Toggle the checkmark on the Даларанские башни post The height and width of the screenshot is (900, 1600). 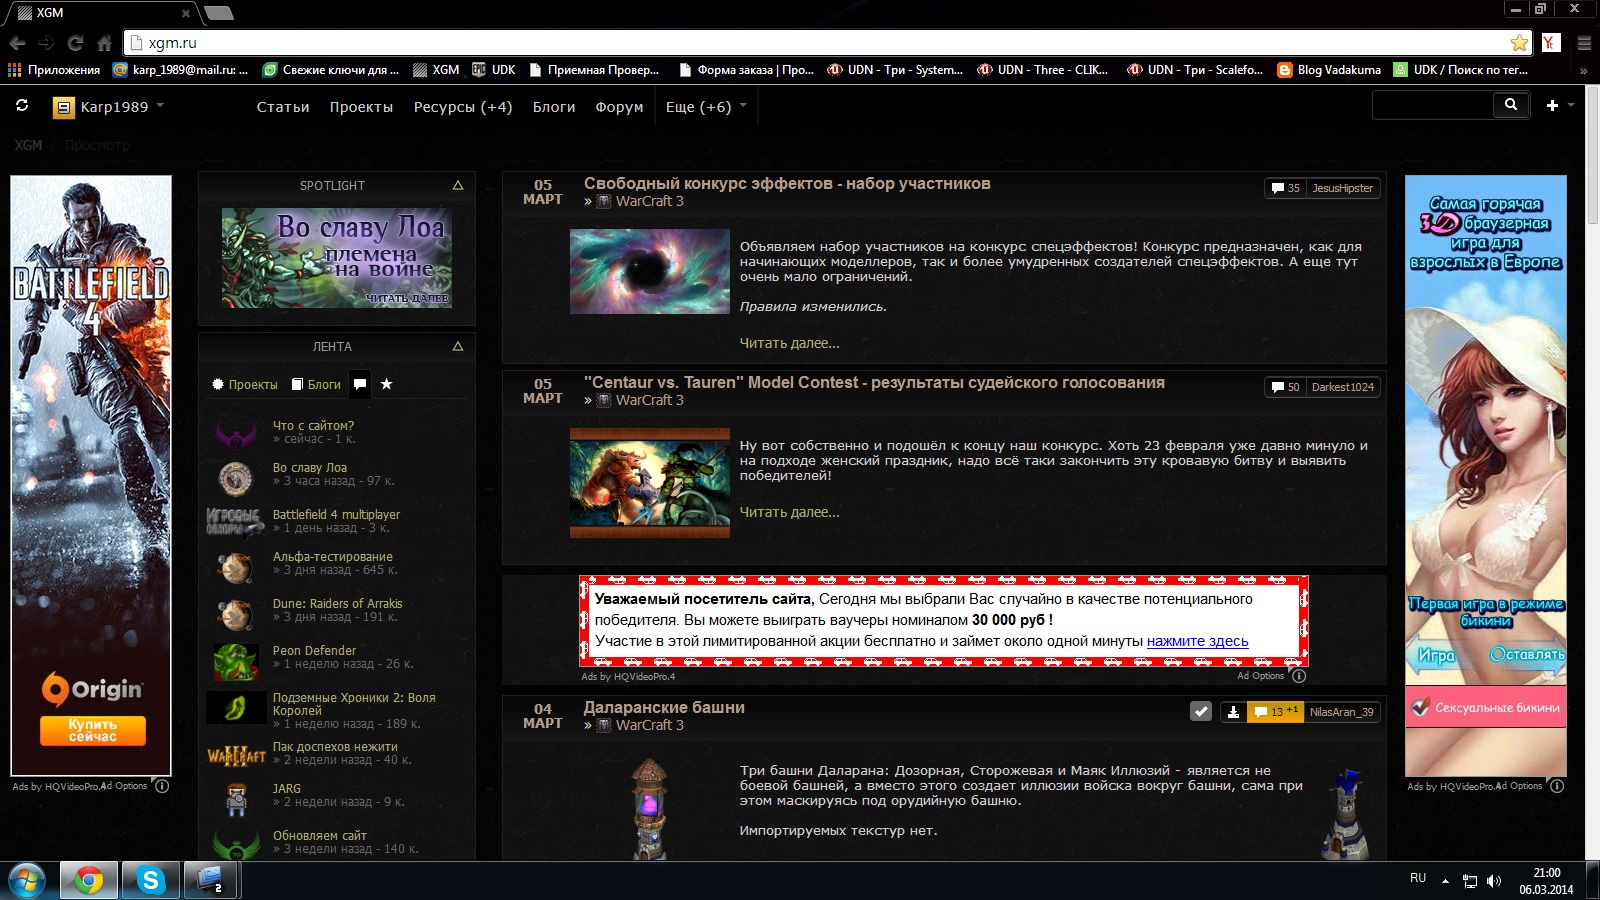[x=1201, y=712]
